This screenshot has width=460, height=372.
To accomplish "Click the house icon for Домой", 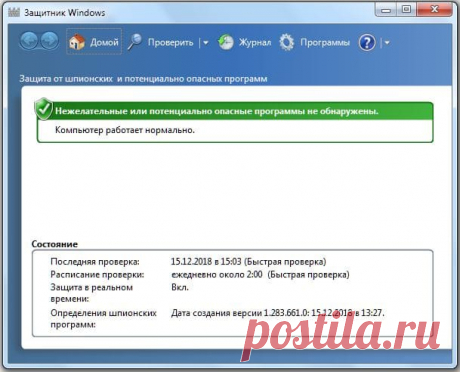I will point(77,42).
